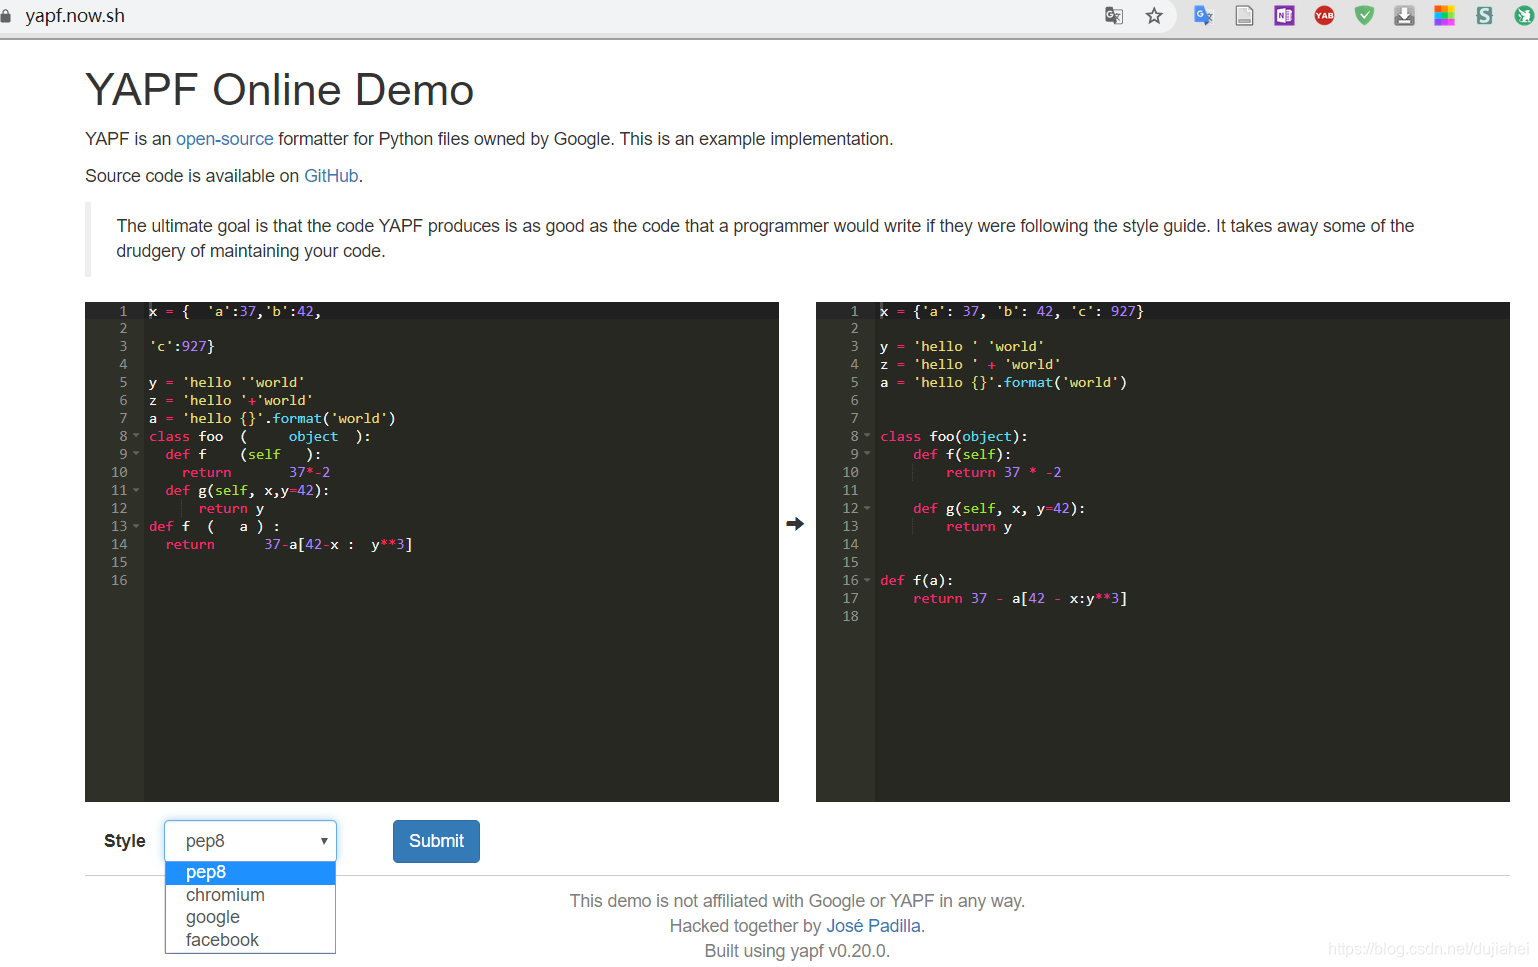Collapse class foo fold at output line 8

pyautogui.click(x=868, y=436)
